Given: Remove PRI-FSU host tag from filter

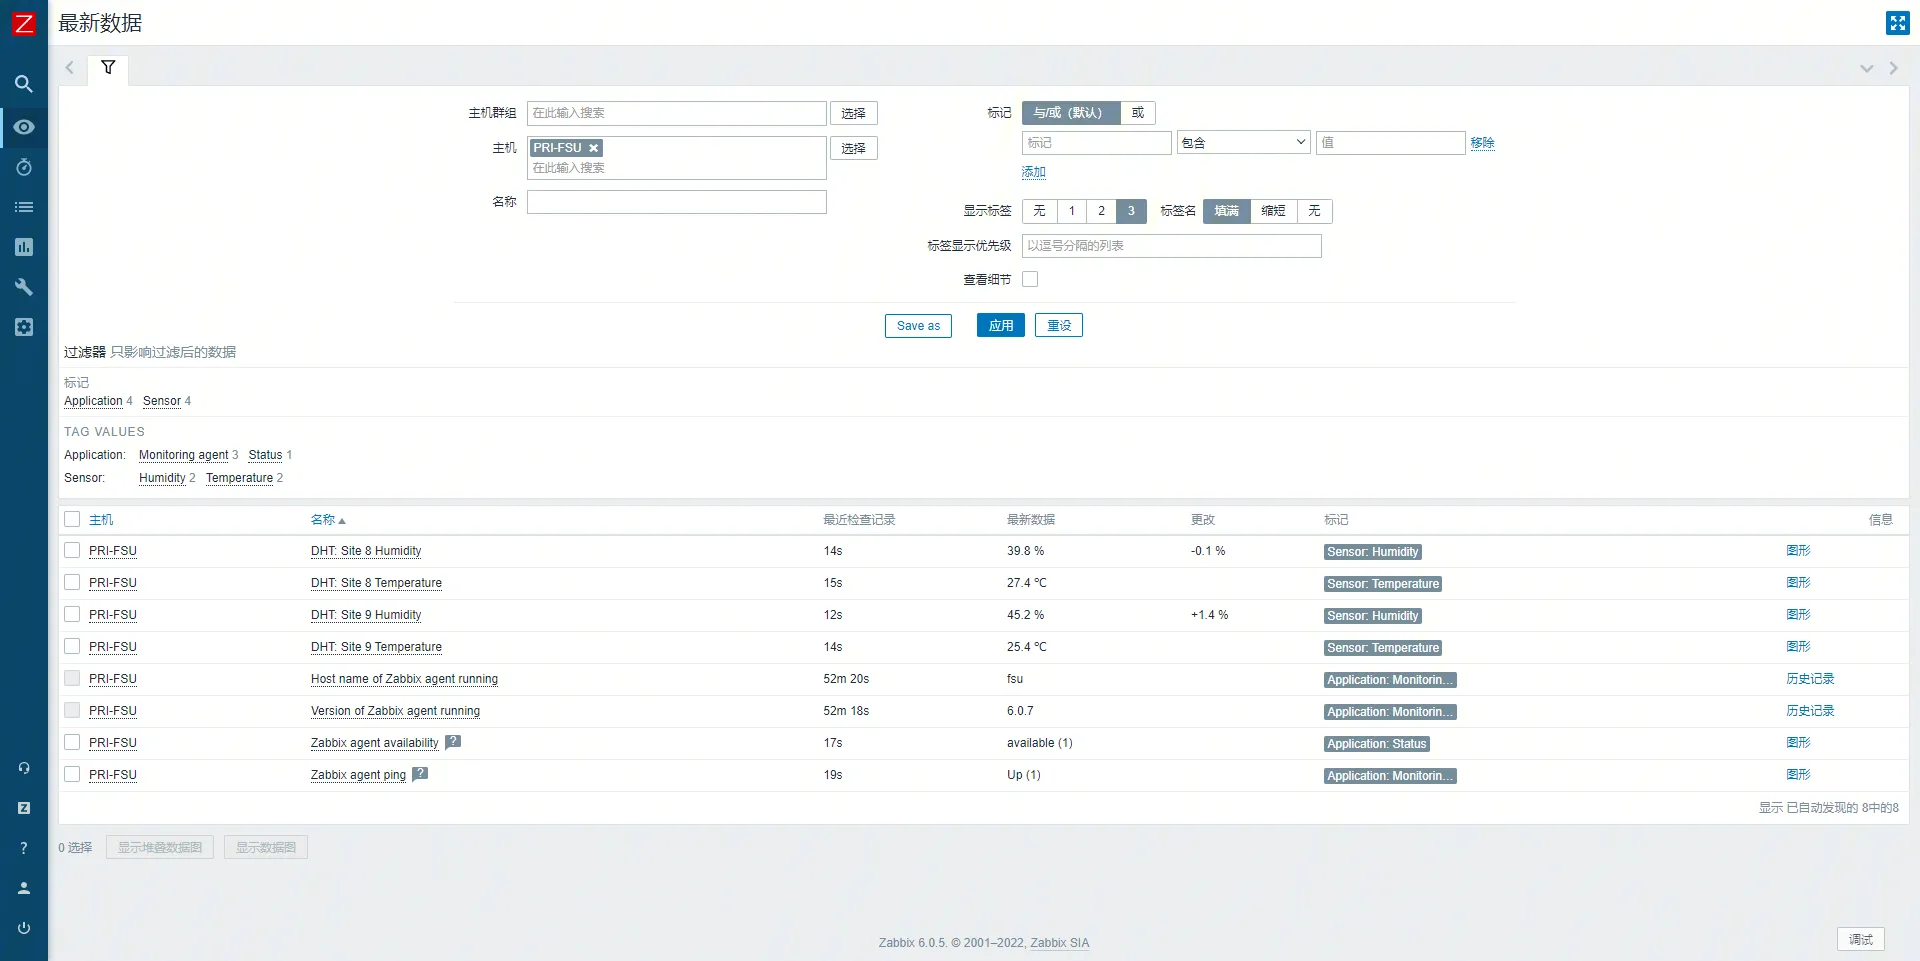Looking at the screenshot, I should coord(593,148).
